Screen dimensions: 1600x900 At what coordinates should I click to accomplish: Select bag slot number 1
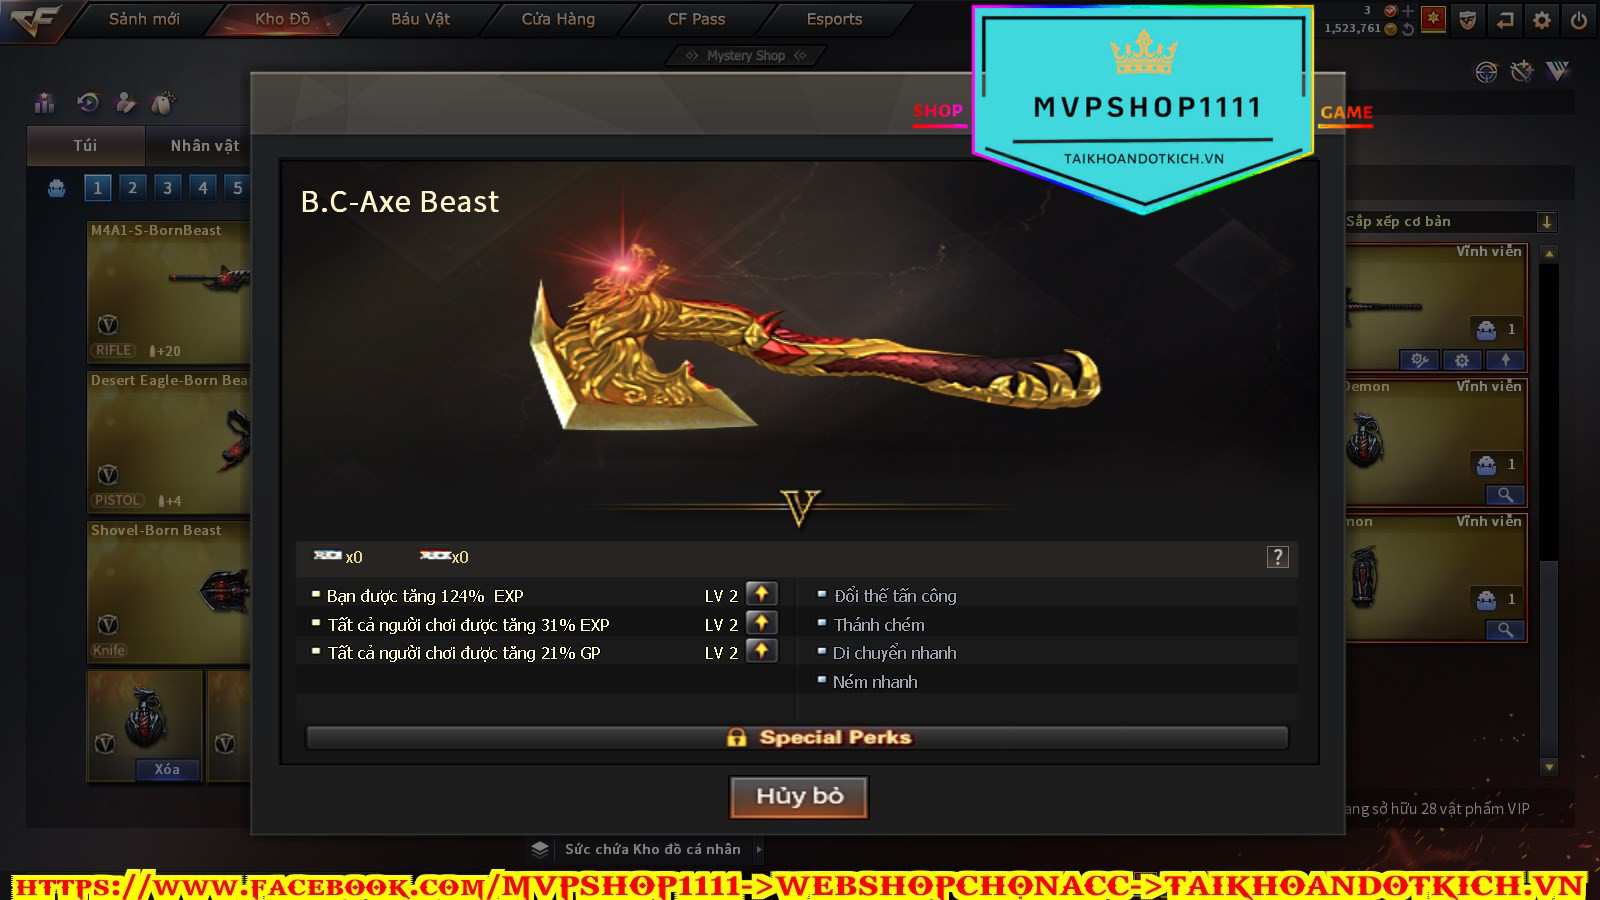97,187
